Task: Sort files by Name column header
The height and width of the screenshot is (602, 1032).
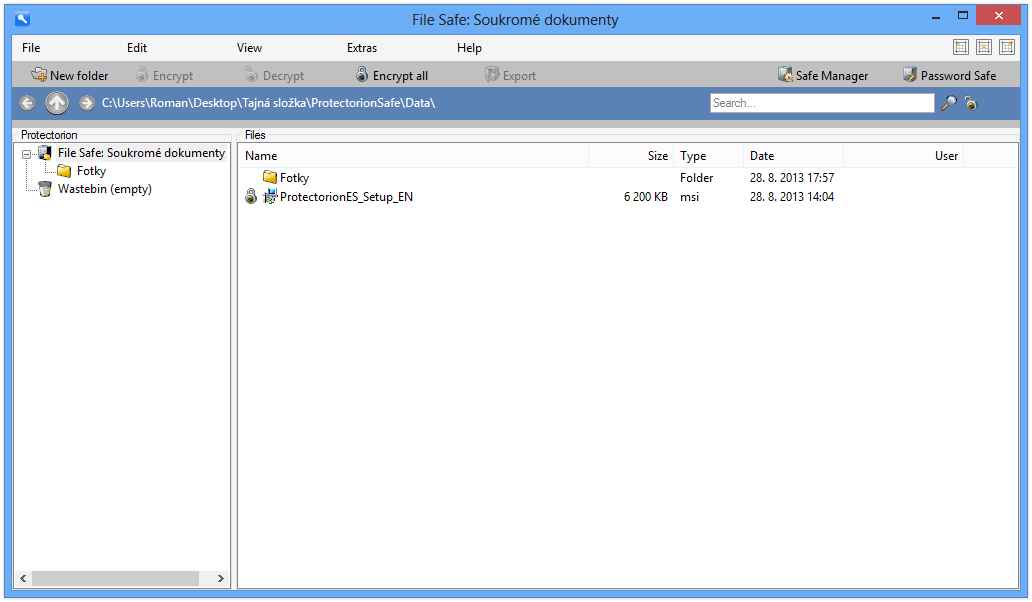Action: 415,156
